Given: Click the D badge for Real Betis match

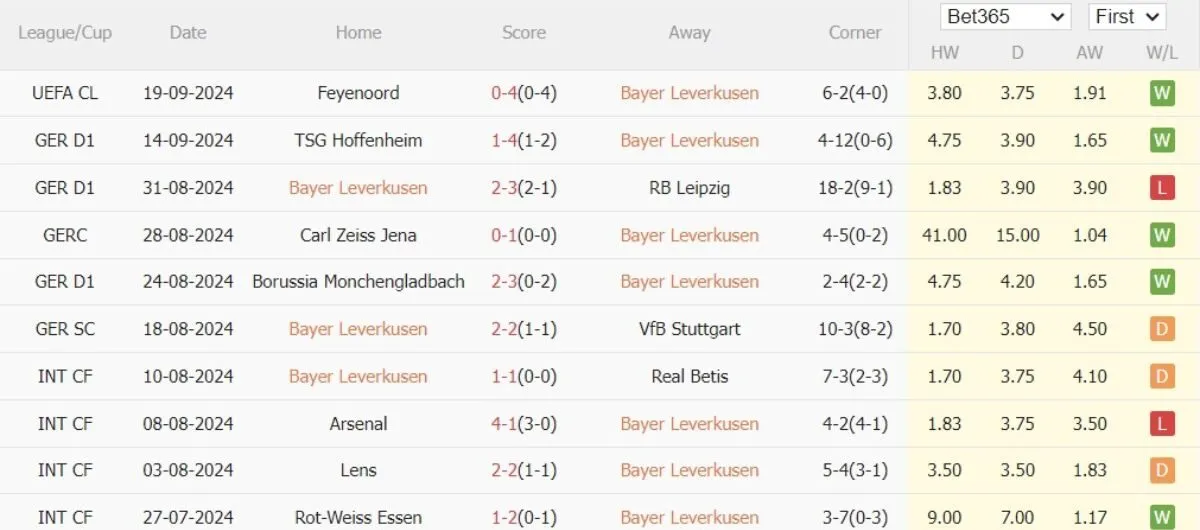Looking at the screenshot, I should [x=1161, y=377].
